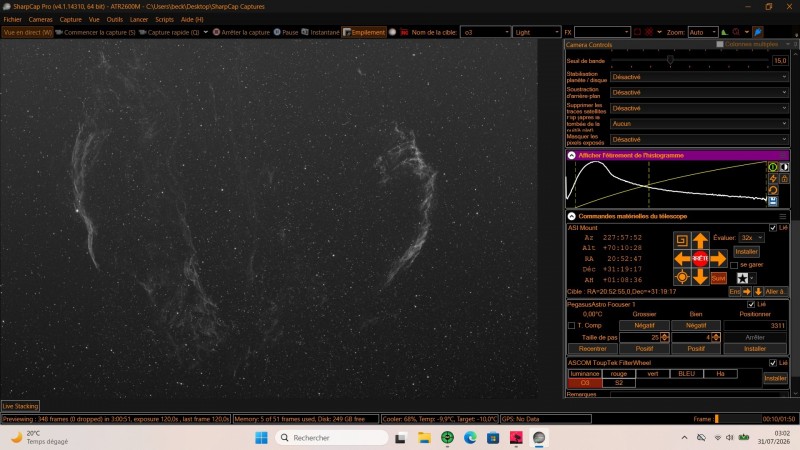Open the Outils menu
The width and height of the screenshot is (800, 450).
click(x=114, y=19)
